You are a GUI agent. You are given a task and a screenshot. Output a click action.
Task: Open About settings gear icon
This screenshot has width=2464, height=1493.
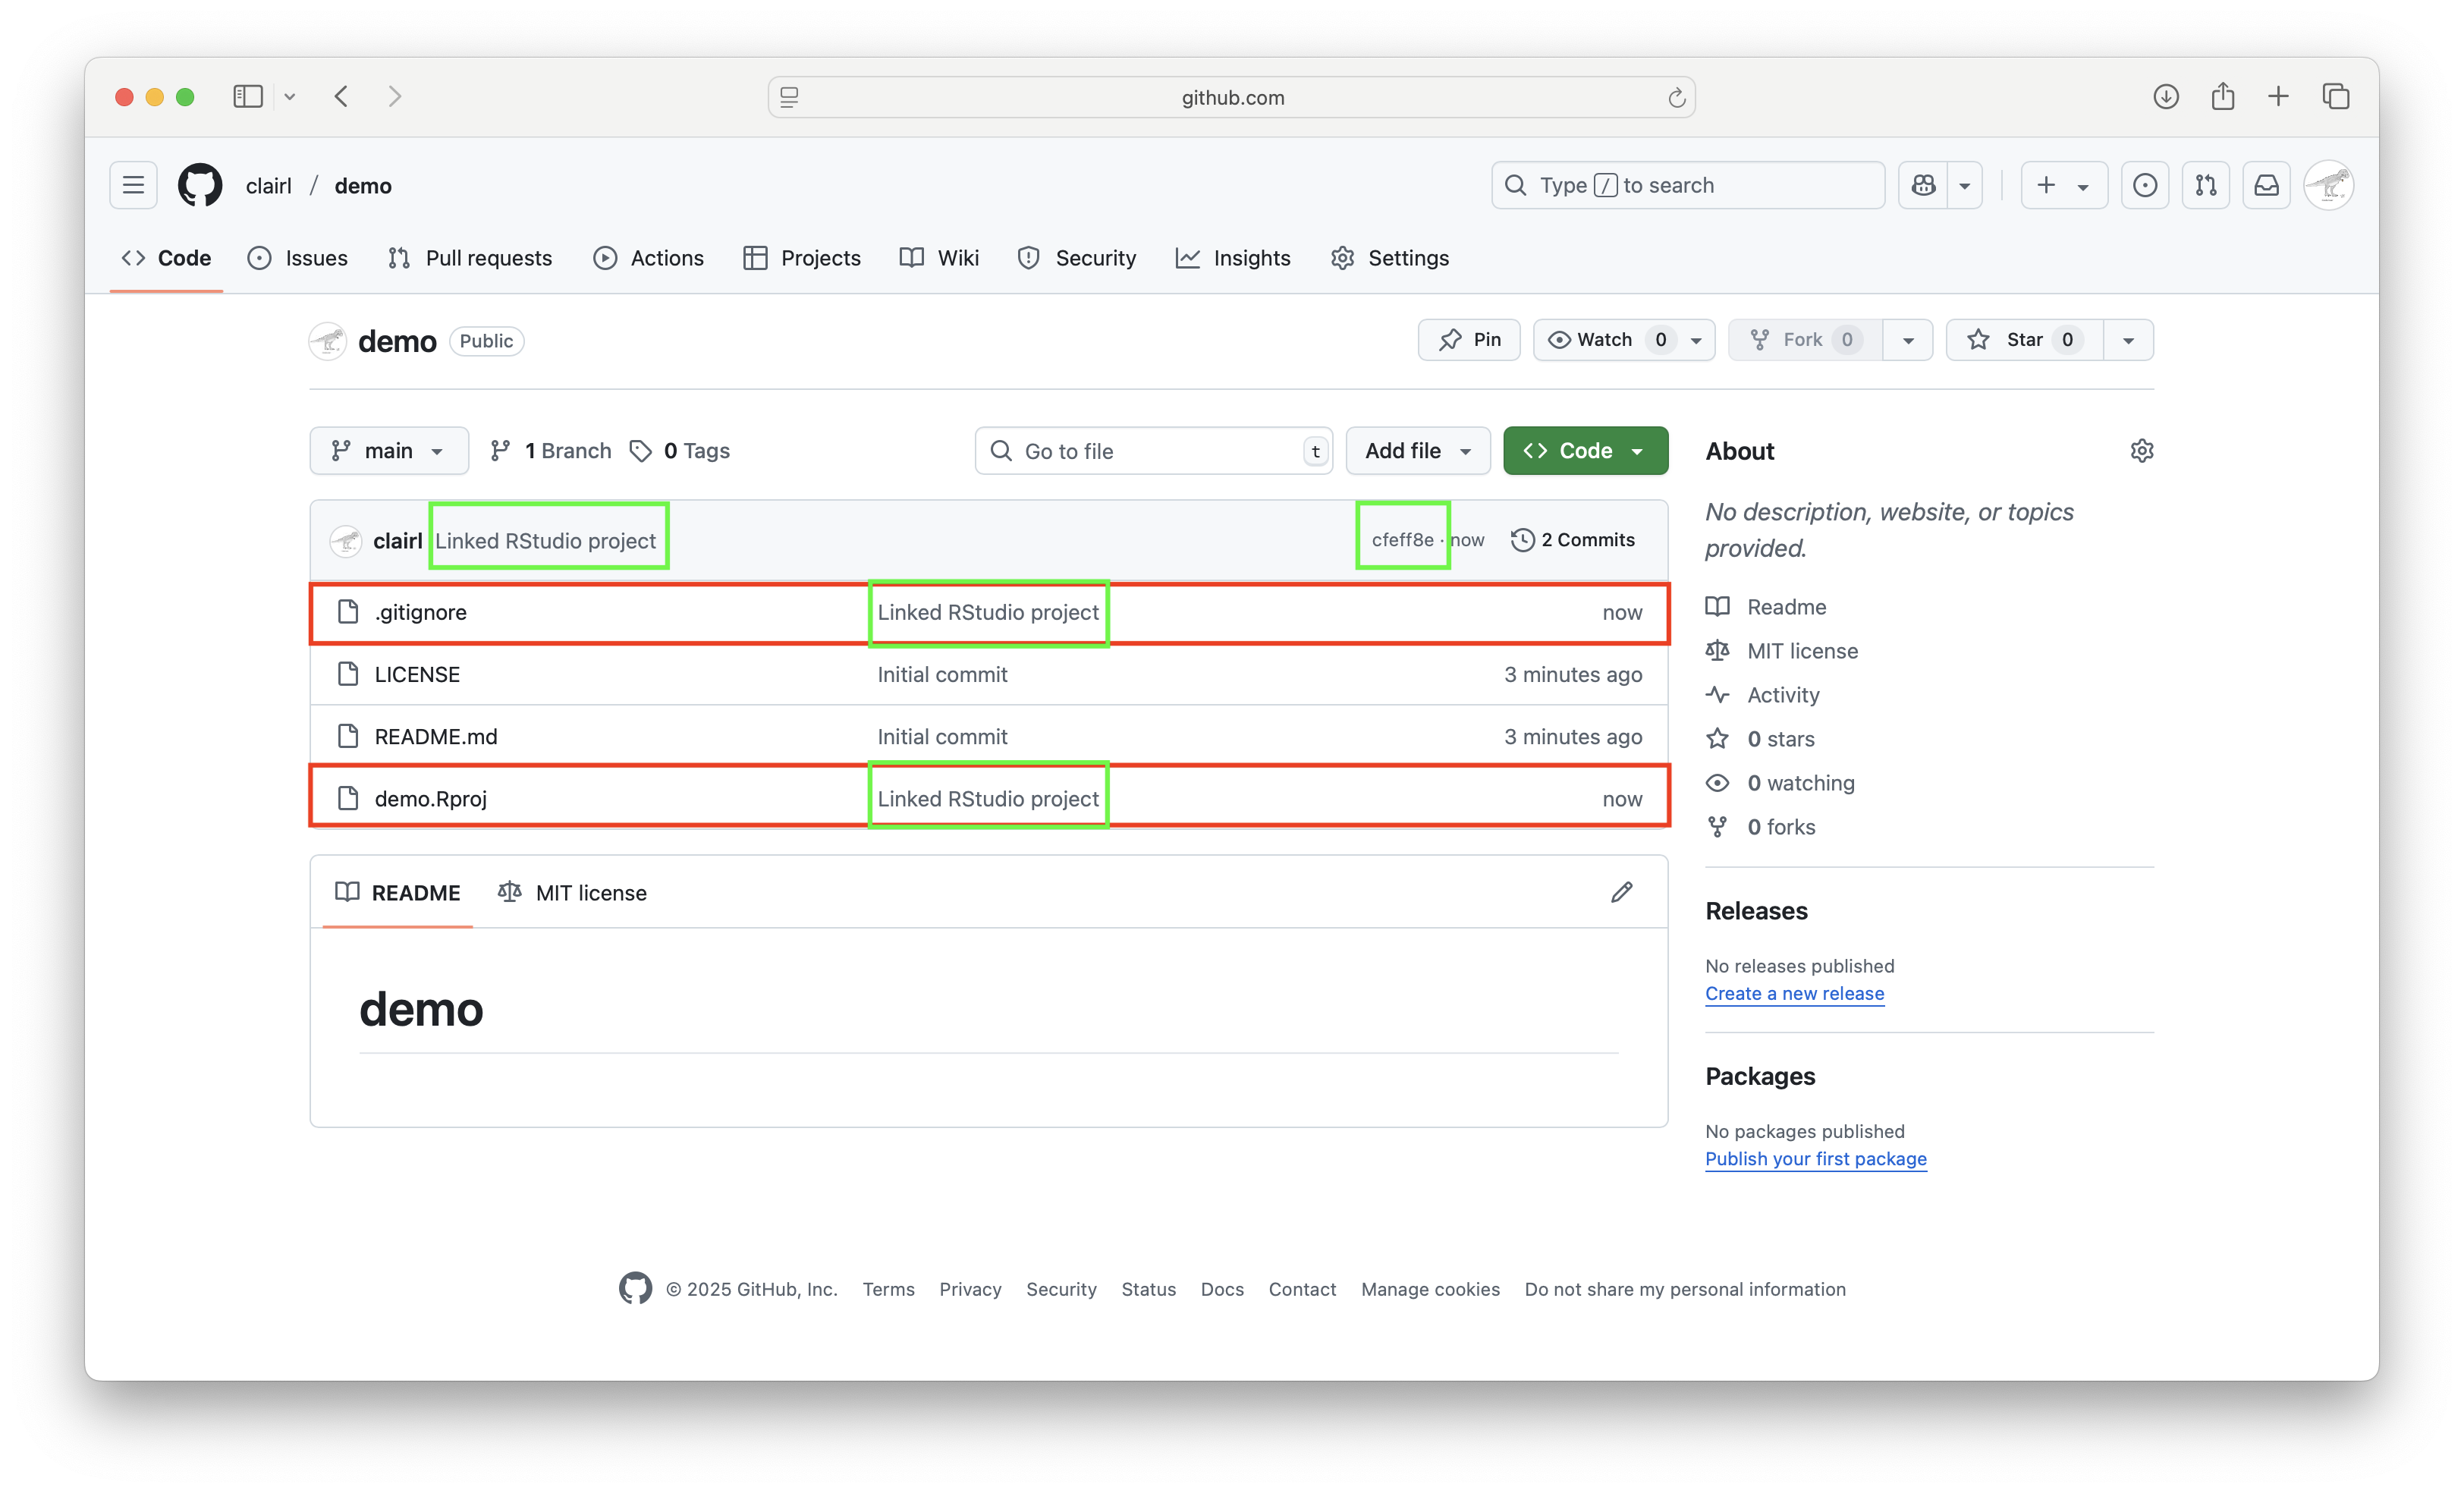(2141, 451)
